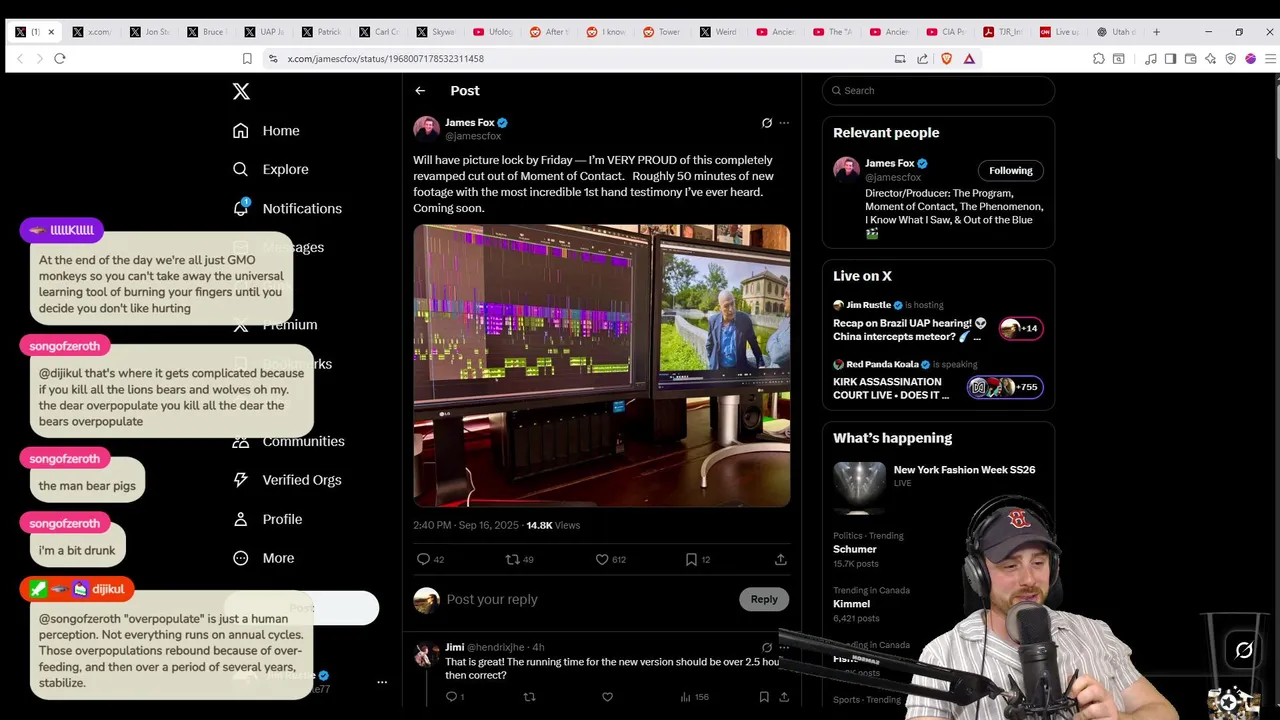
Task: Open the editing monitors photo
Action: (602, 366)
